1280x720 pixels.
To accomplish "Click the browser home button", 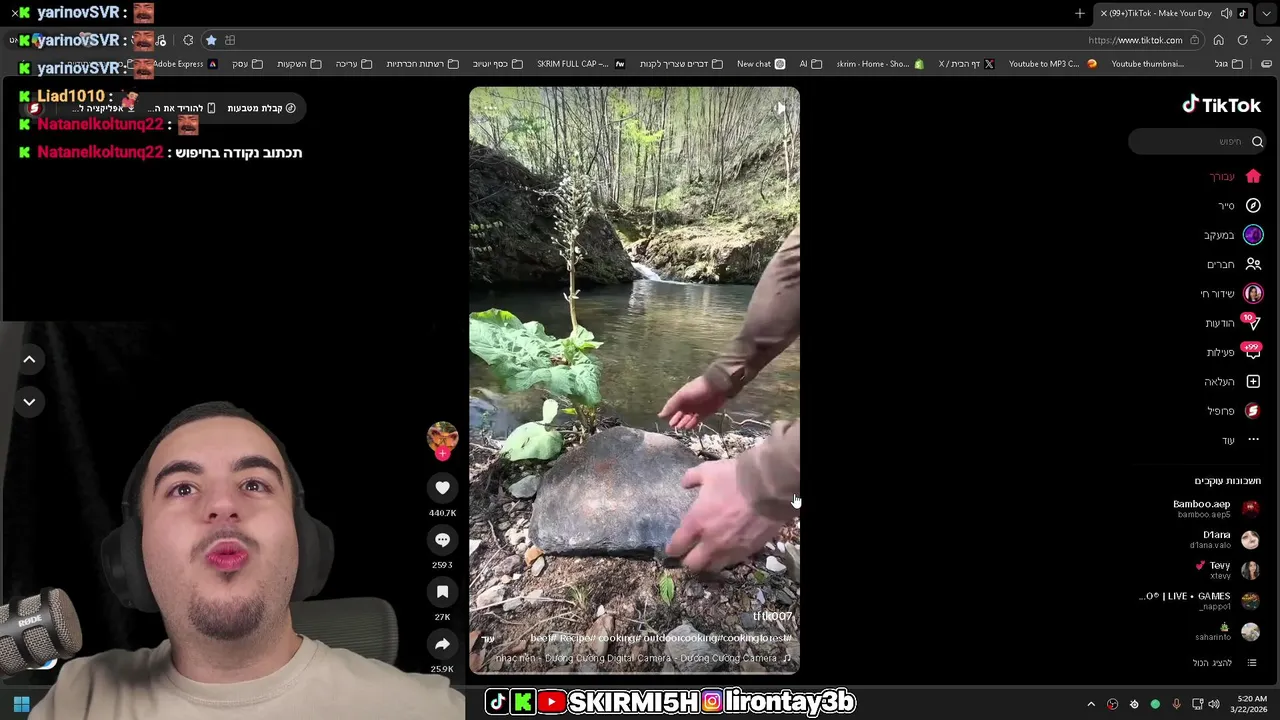I will click(x=1218, y=40).
